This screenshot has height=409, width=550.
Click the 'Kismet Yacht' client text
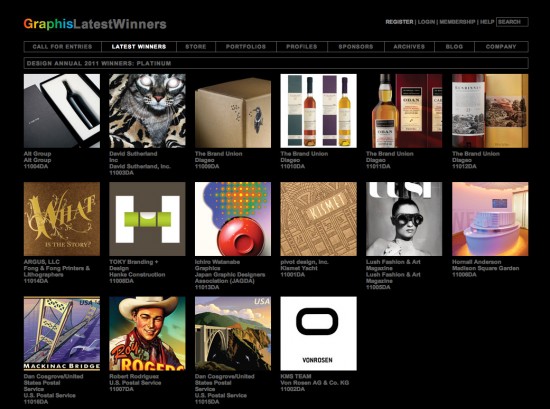click(x=299, y=268)
